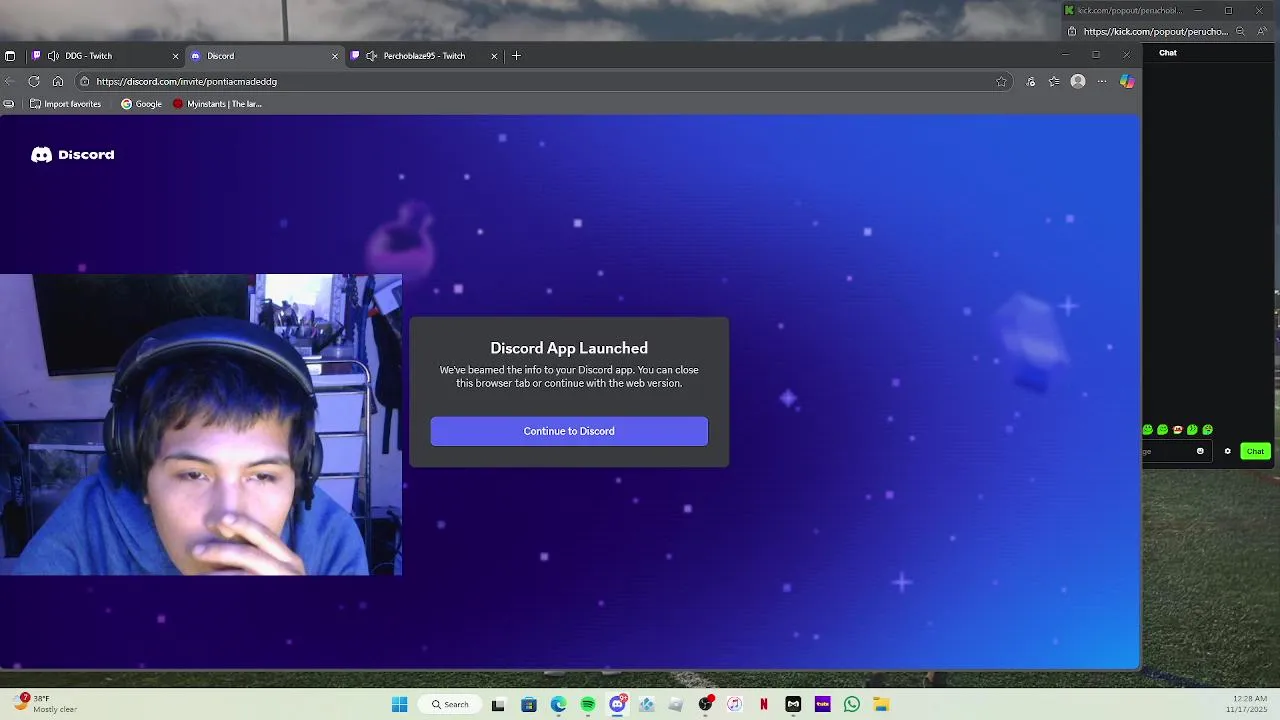The width and height of the screenshot is (1280, 720).
Task: Pick the red-and-white emote in Kick chat
Action: coord(1178,430)
